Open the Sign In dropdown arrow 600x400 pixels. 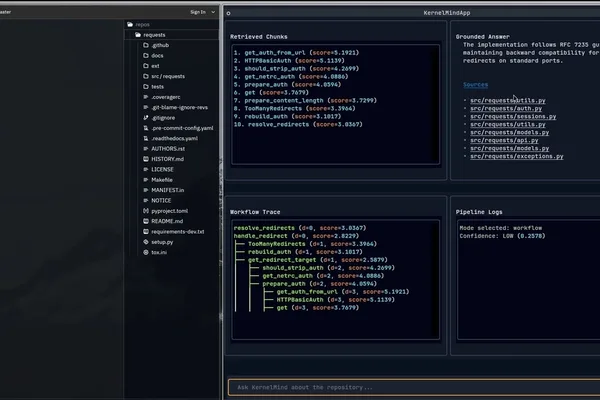click(213, 12)
